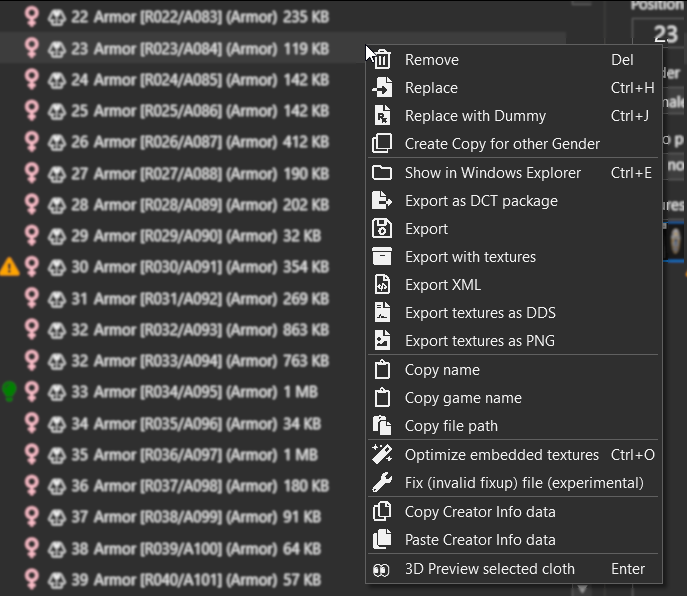687x596 pixels.
Task: Choose Copy game name
Action: pyautogui.click(x=463, y=398)
